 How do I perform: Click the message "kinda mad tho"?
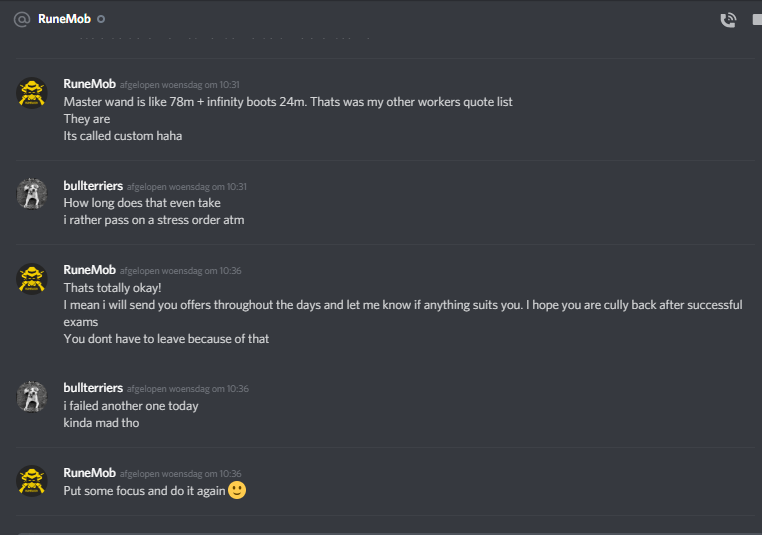pyautogui.click(x=101, y=423)
